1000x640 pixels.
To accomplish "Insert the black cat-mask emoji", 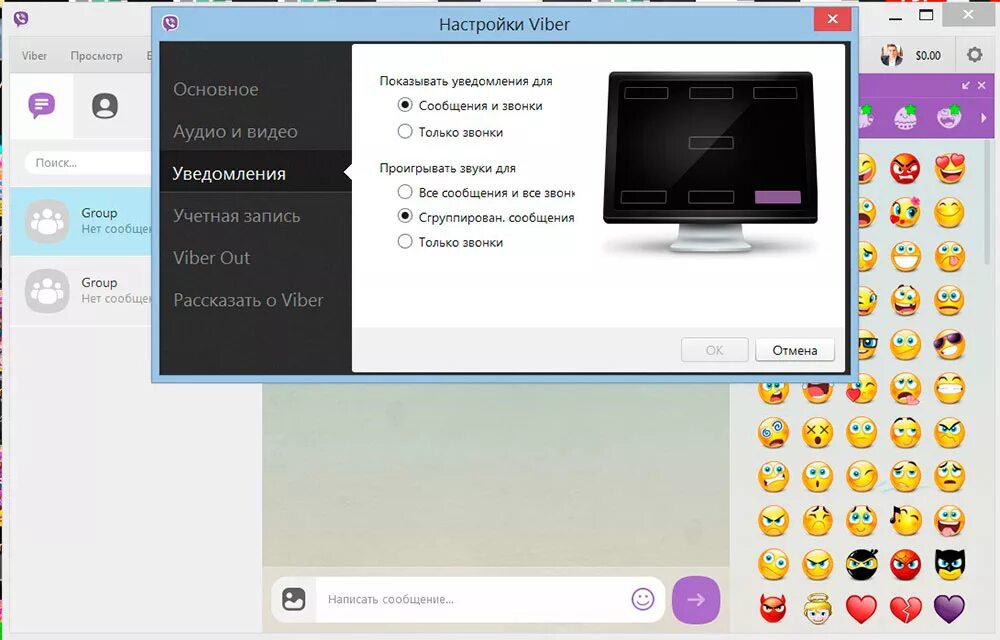I will click(950, 565).
